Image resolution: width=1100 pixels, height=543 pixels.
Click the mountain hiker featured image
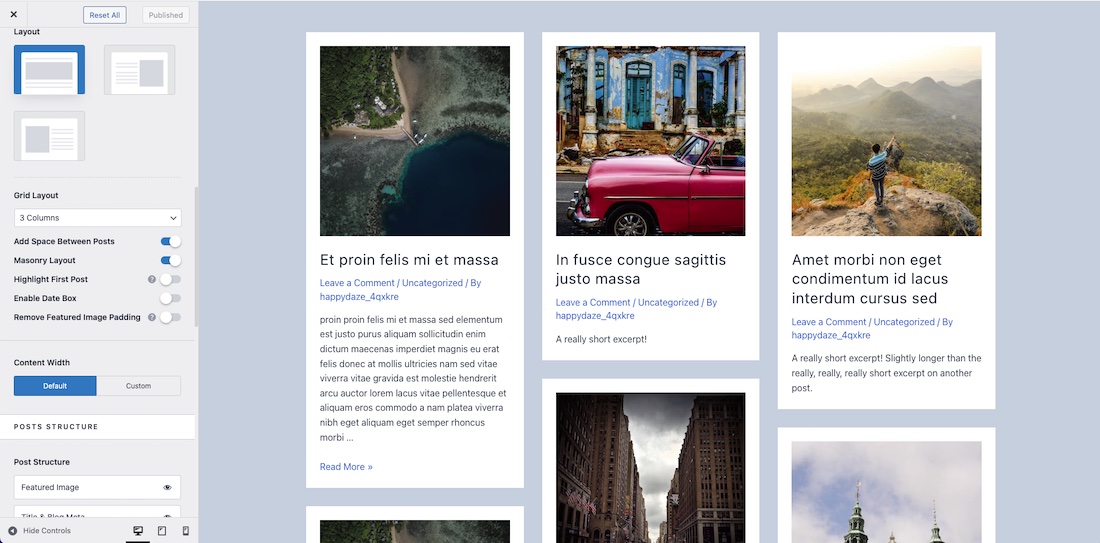coord(886,141)
